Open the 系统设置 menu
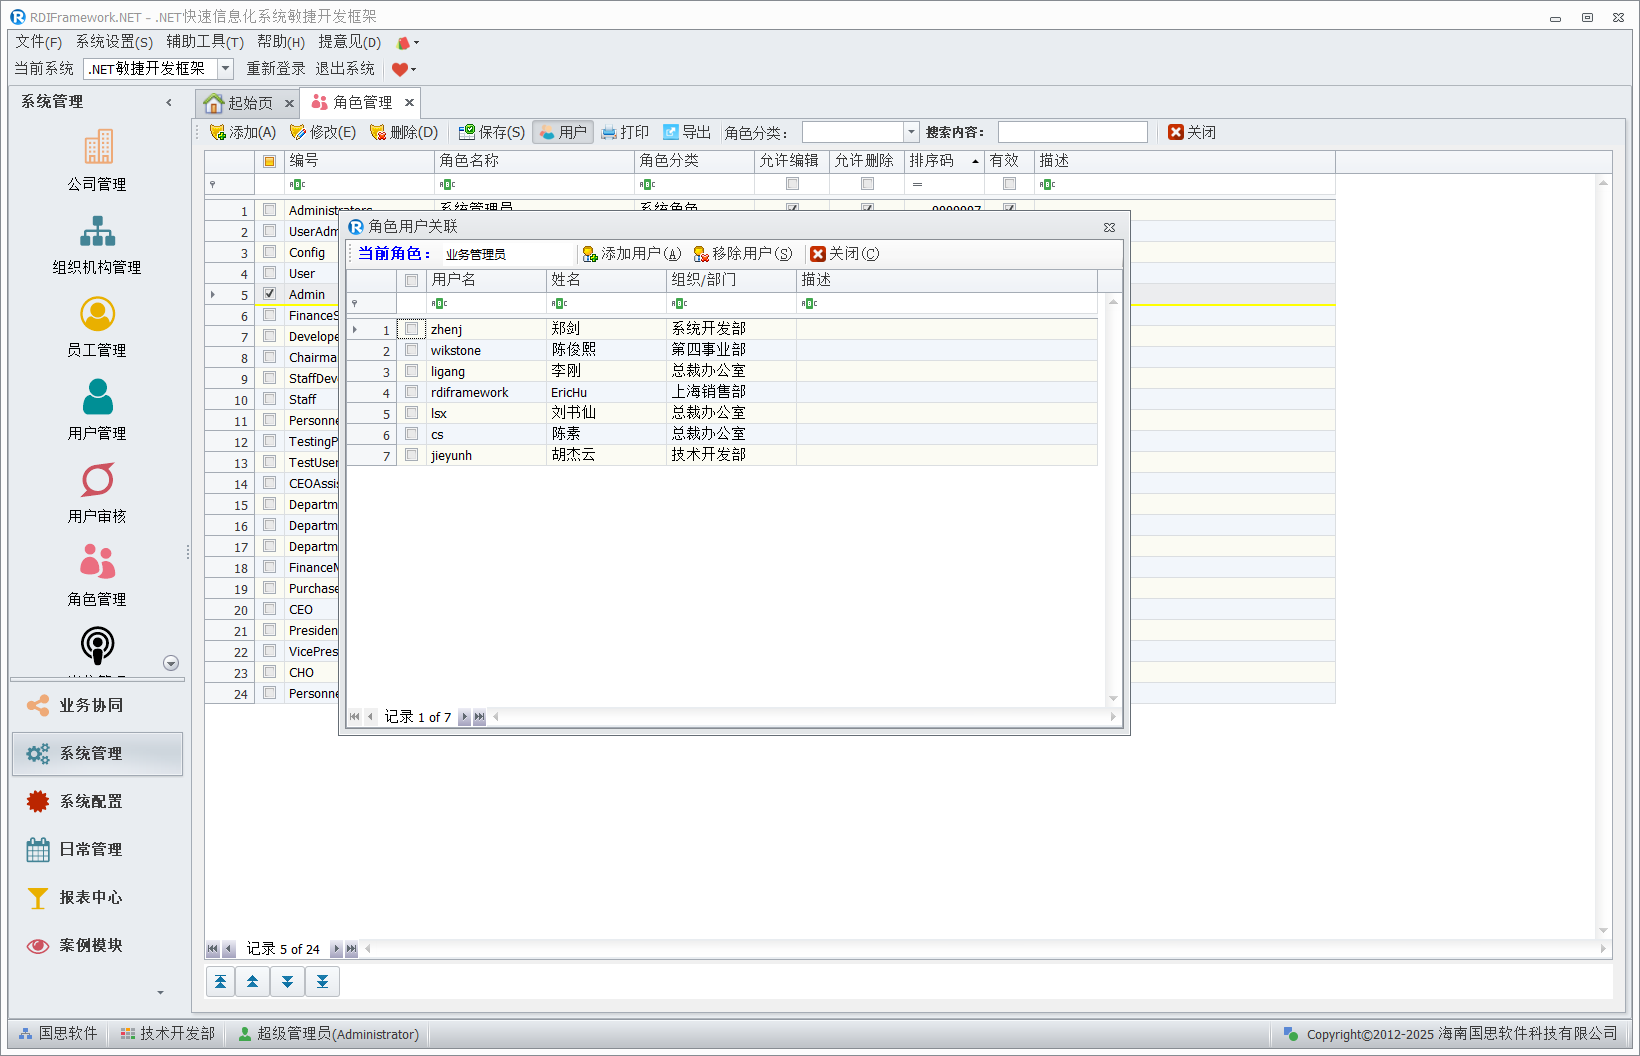The height and width of the screenshot is (1056, 1640). [114, 42]
